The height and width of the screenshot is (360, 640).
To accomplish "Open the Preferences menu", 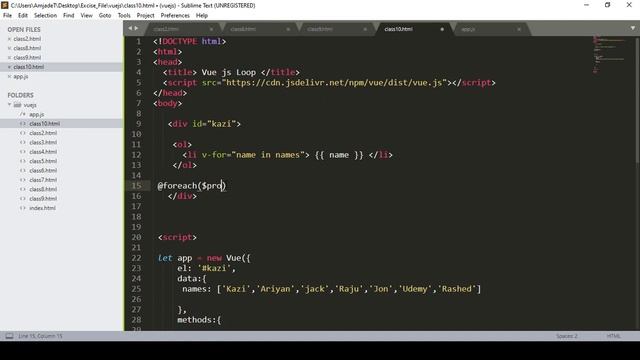I will tap(175, 16).
